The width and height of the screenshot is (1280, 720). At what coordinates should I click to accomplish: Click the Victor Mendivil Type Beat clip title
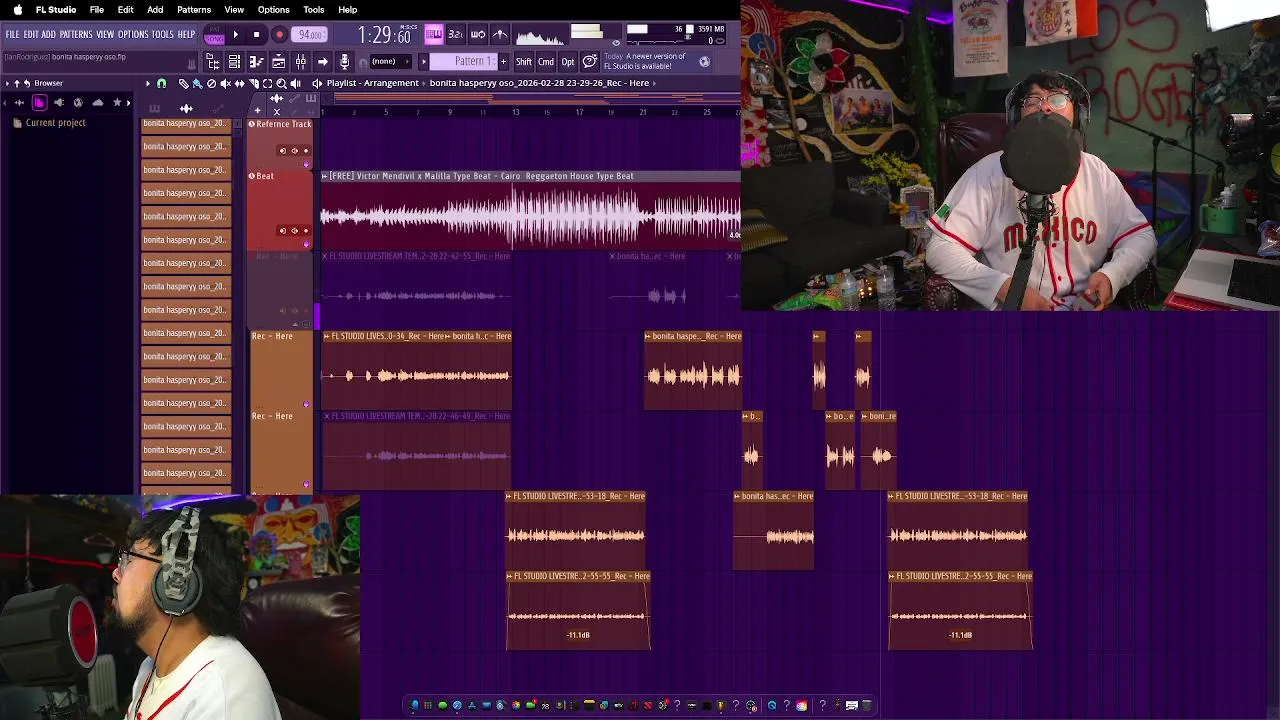click(481, 176)
